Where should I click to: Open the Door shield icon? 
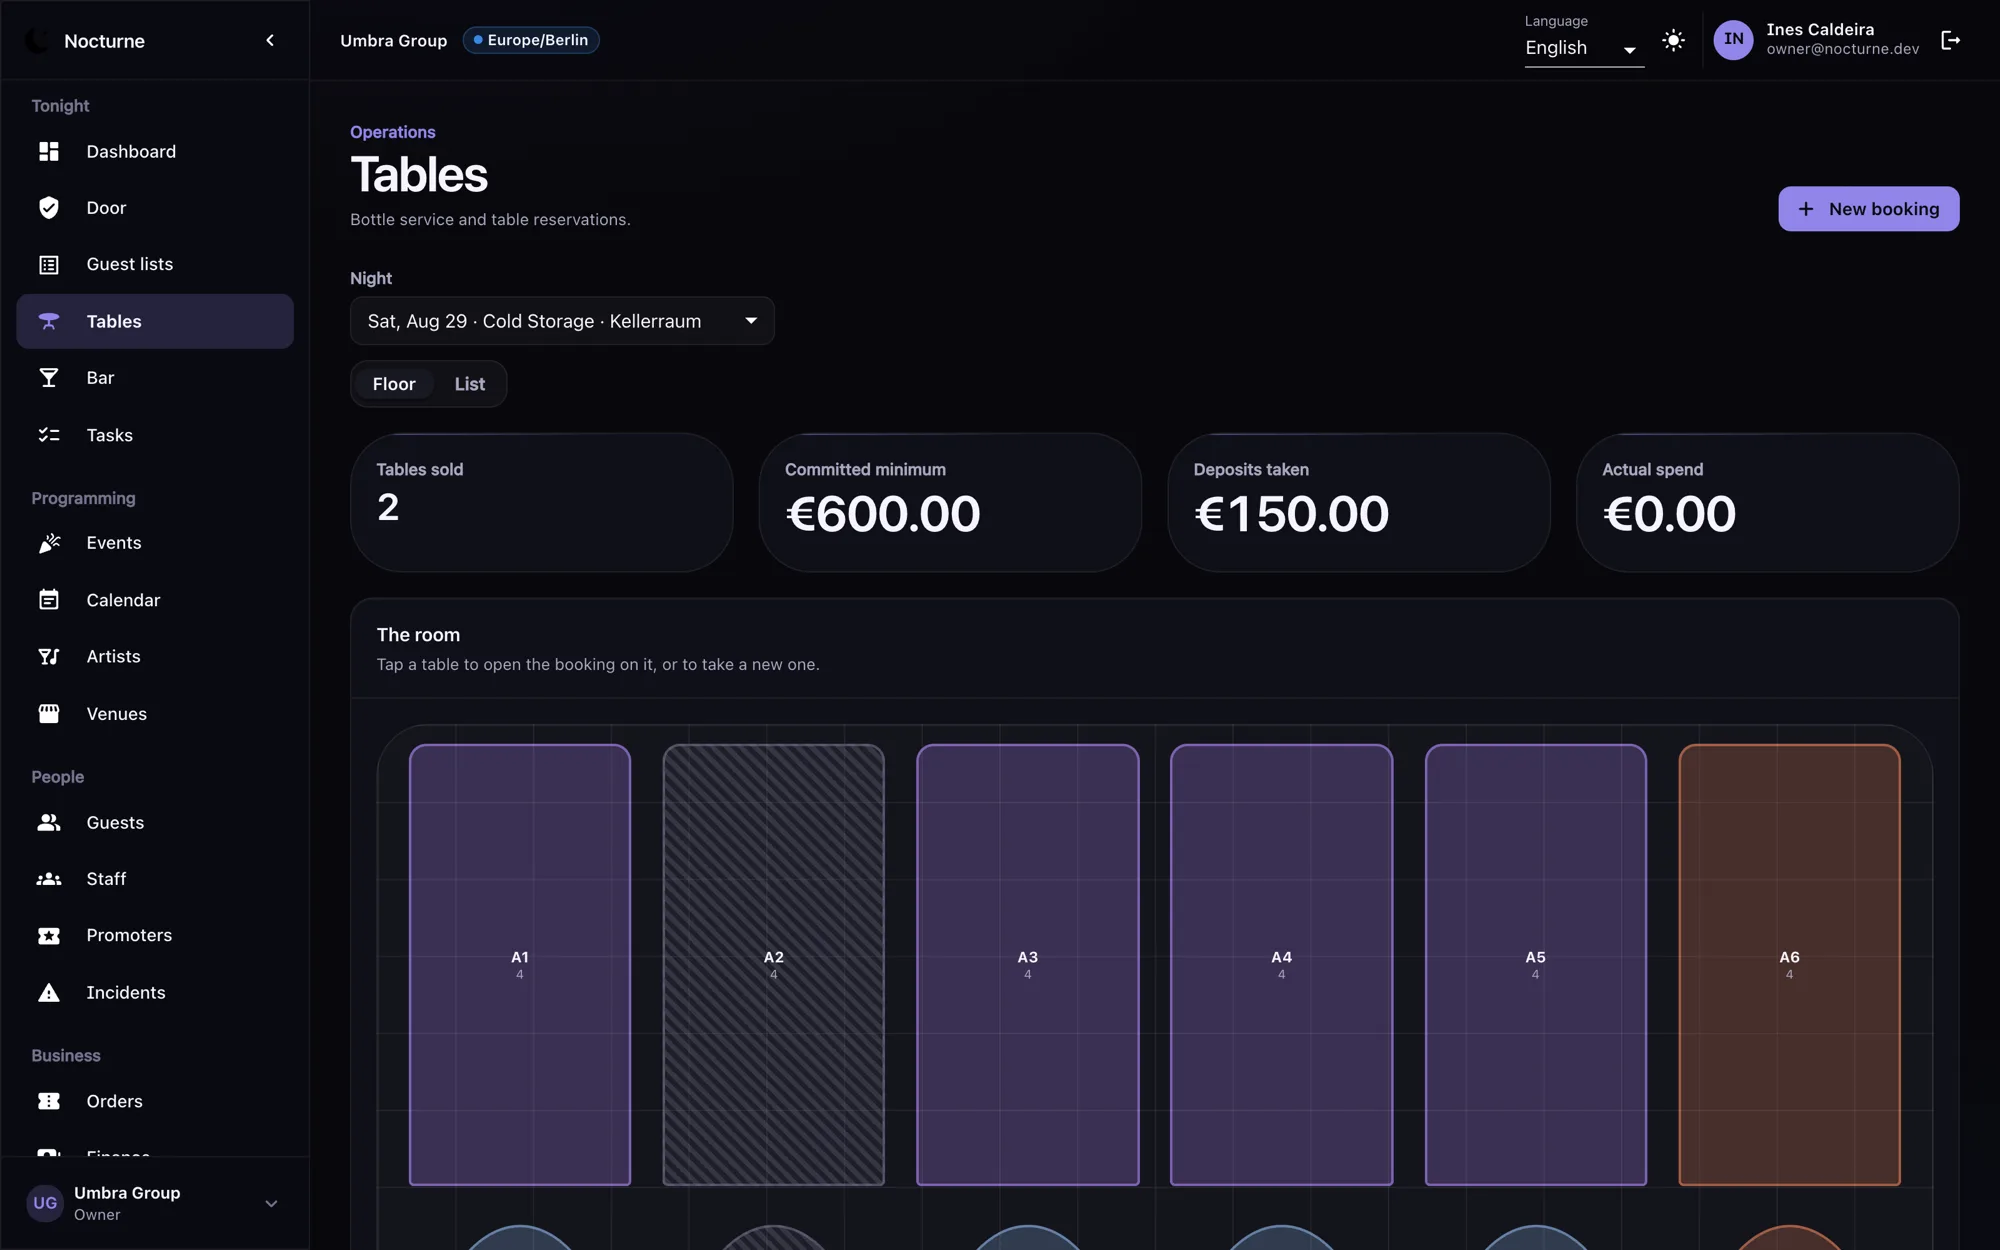coord(48,208)
